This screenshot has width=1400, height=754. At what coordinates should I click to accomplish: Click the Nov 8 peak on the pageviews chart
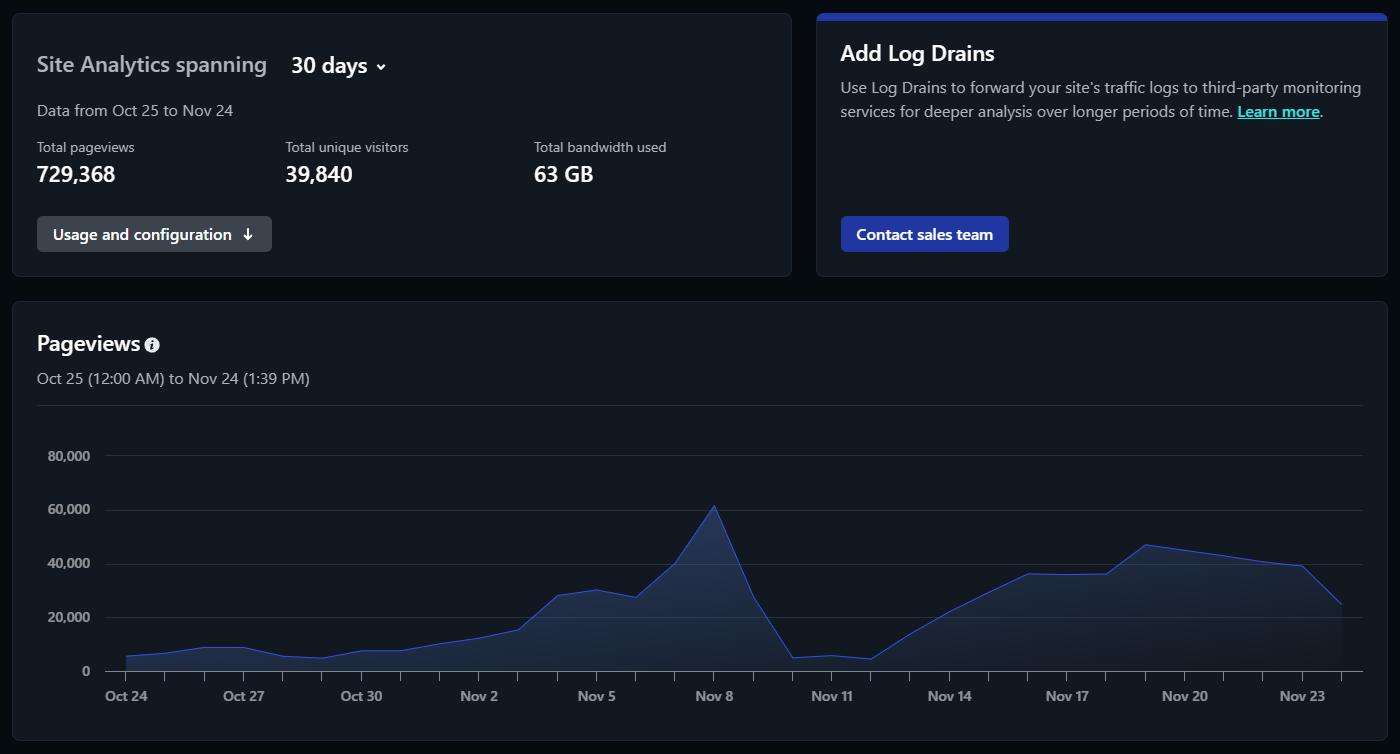point(714,506)
